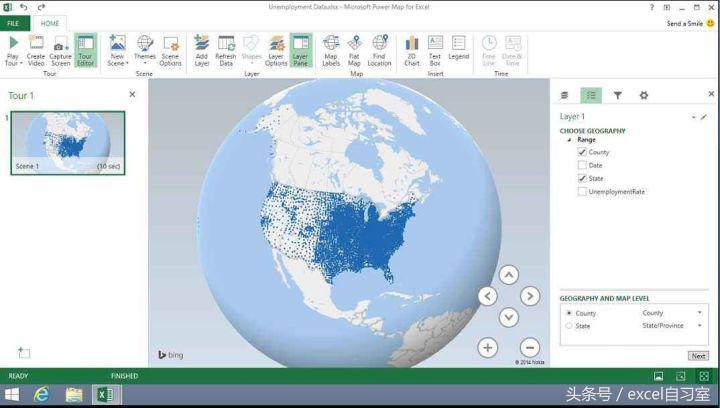The width and height of the screenshot is (720, 408).
Task: Click Send a Smile feedback
Action: point(691,23)
